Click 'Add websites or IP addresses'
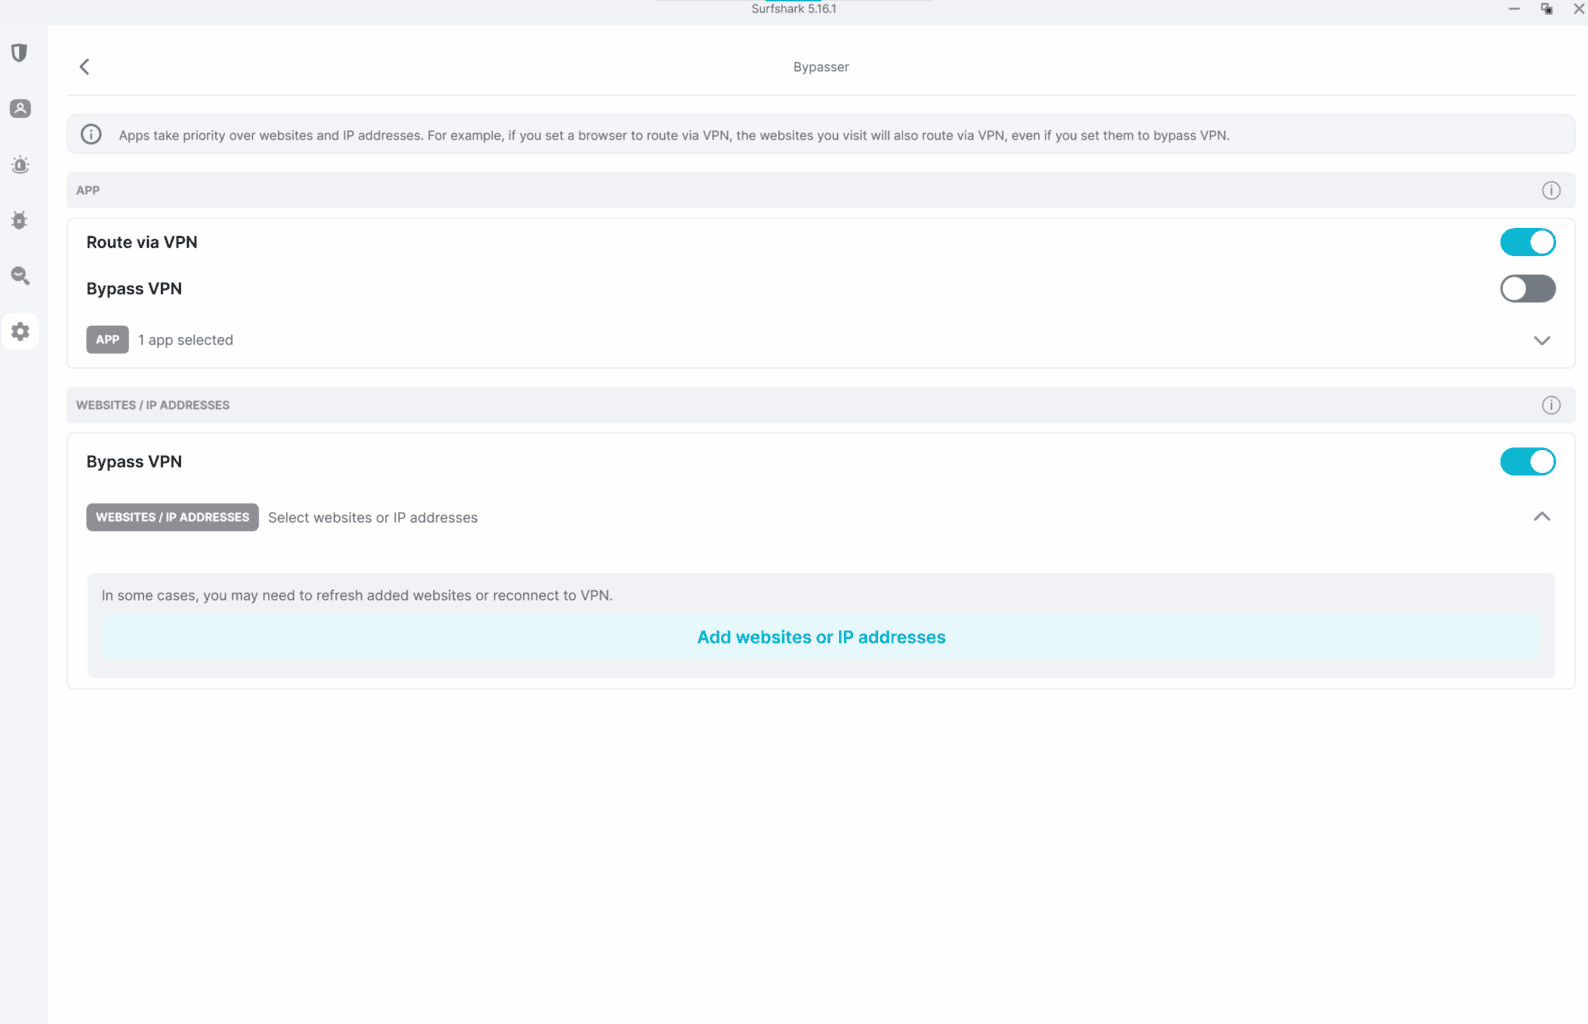This screenshot has height=1024, width=1588. (x=821, y=638)
